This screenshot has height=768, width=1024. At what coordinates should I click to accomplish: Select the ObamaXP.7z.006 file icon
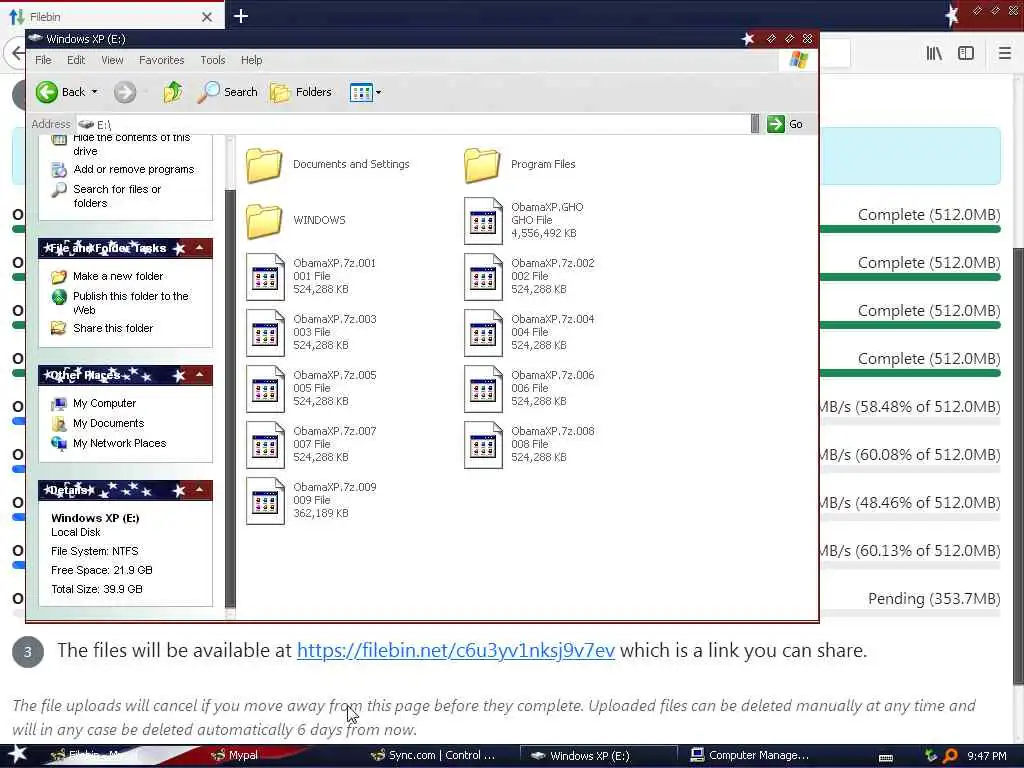click(x=483, y=389)
